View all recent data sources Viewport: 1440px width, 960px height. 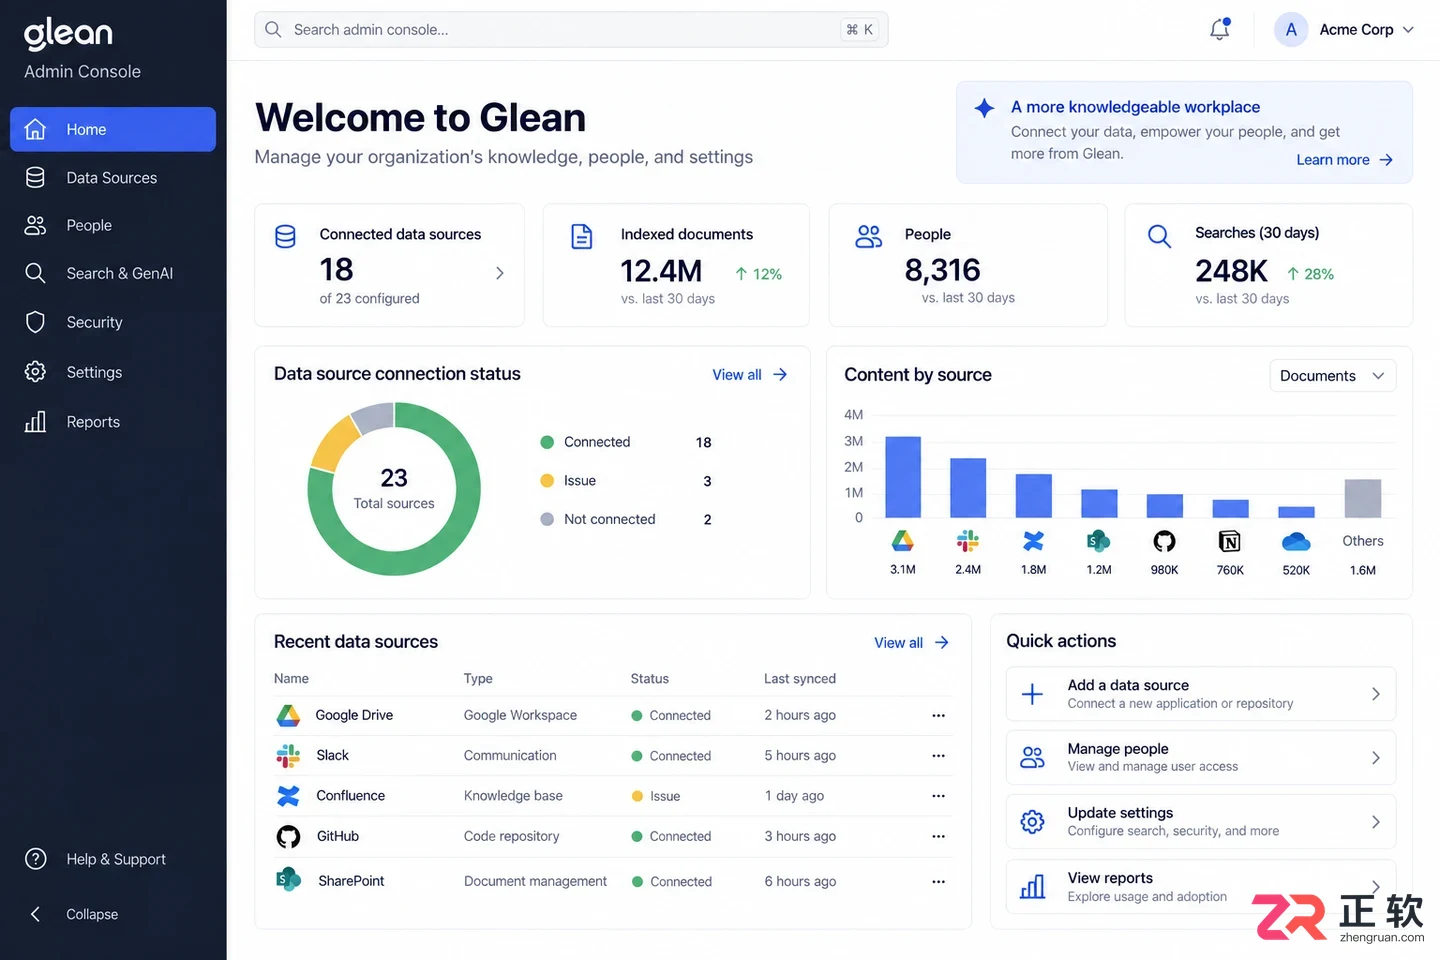pyautogui.click(x=912, y=643)
